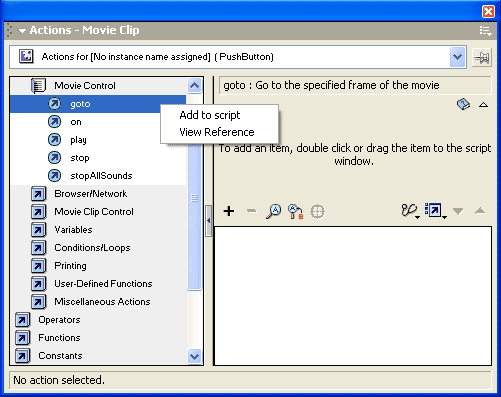Click the Movie Control book icon
The height and width of the screenshot is (397, 501).
38,86
